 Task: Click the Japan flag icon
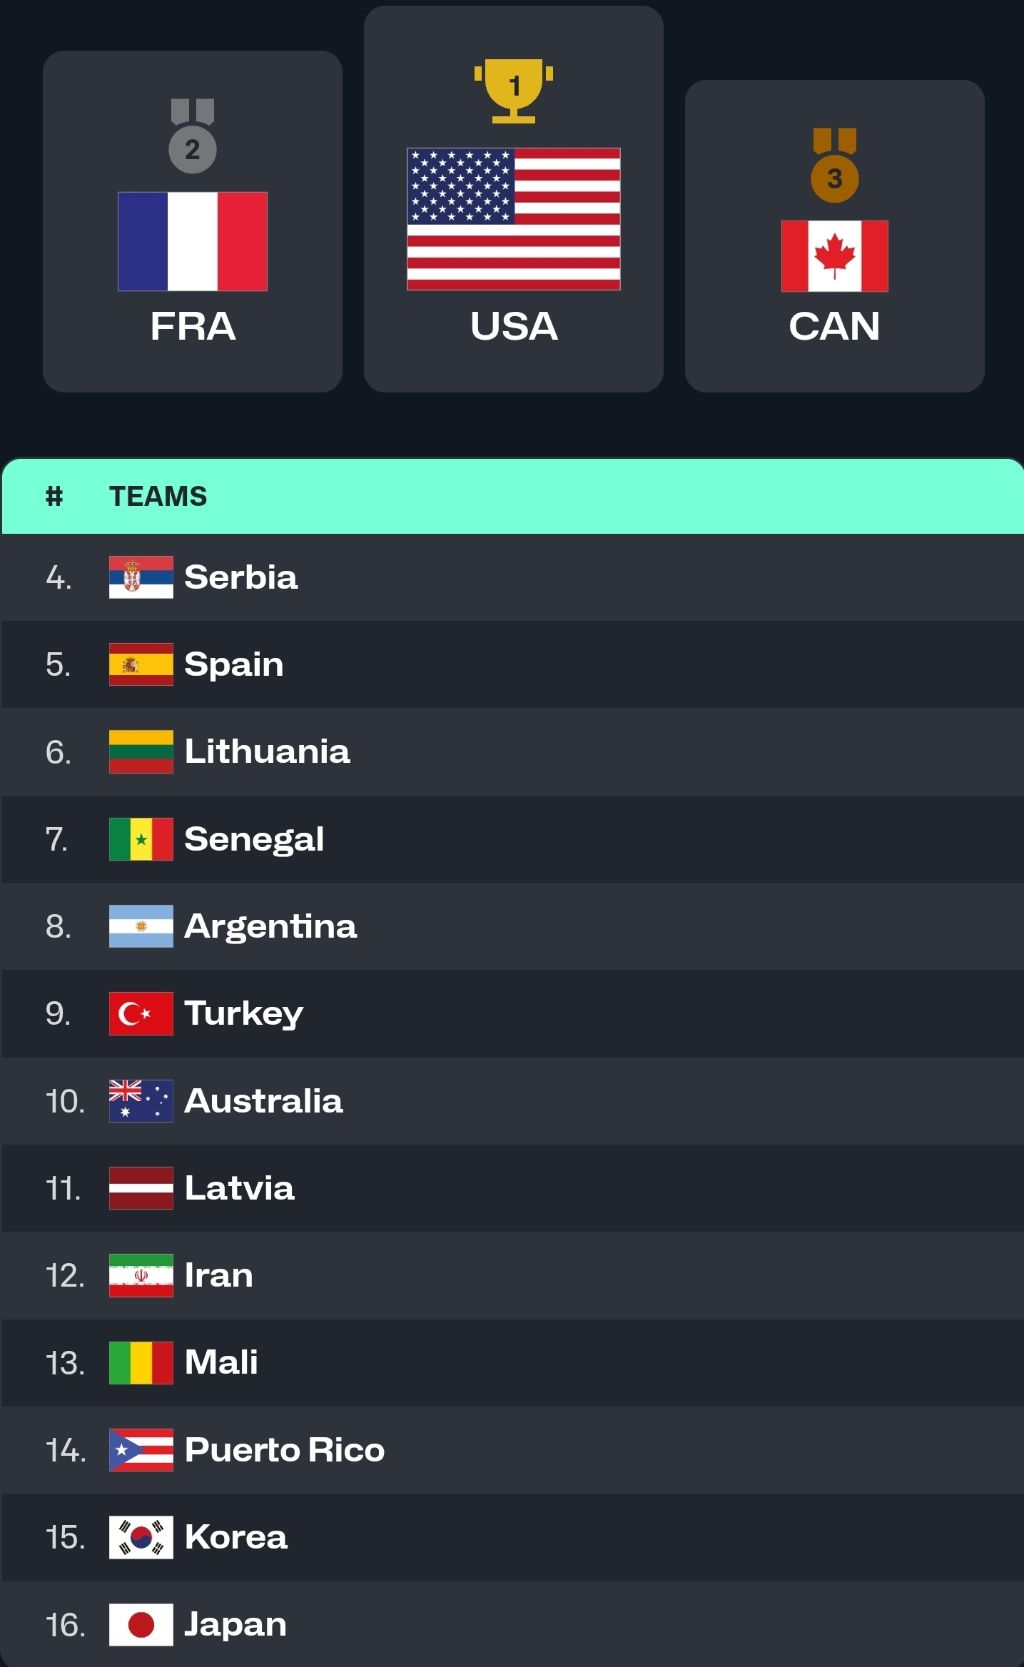[141, 1624]
